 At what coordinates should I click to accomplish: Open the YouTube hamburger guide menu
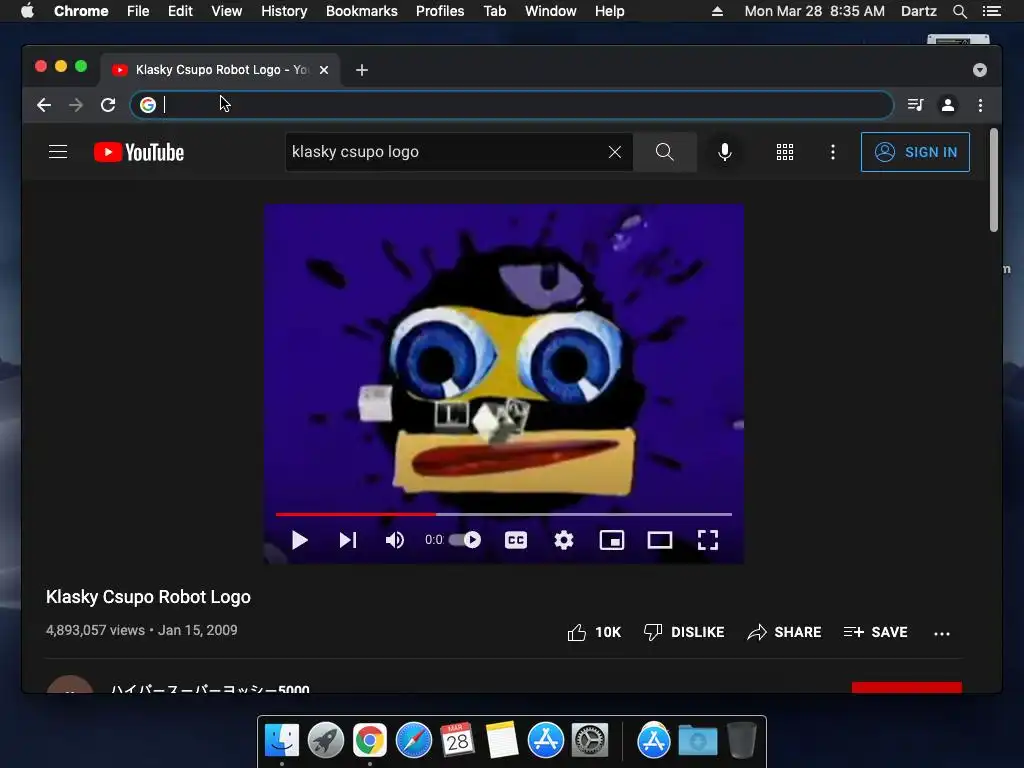tap(58, 152)
